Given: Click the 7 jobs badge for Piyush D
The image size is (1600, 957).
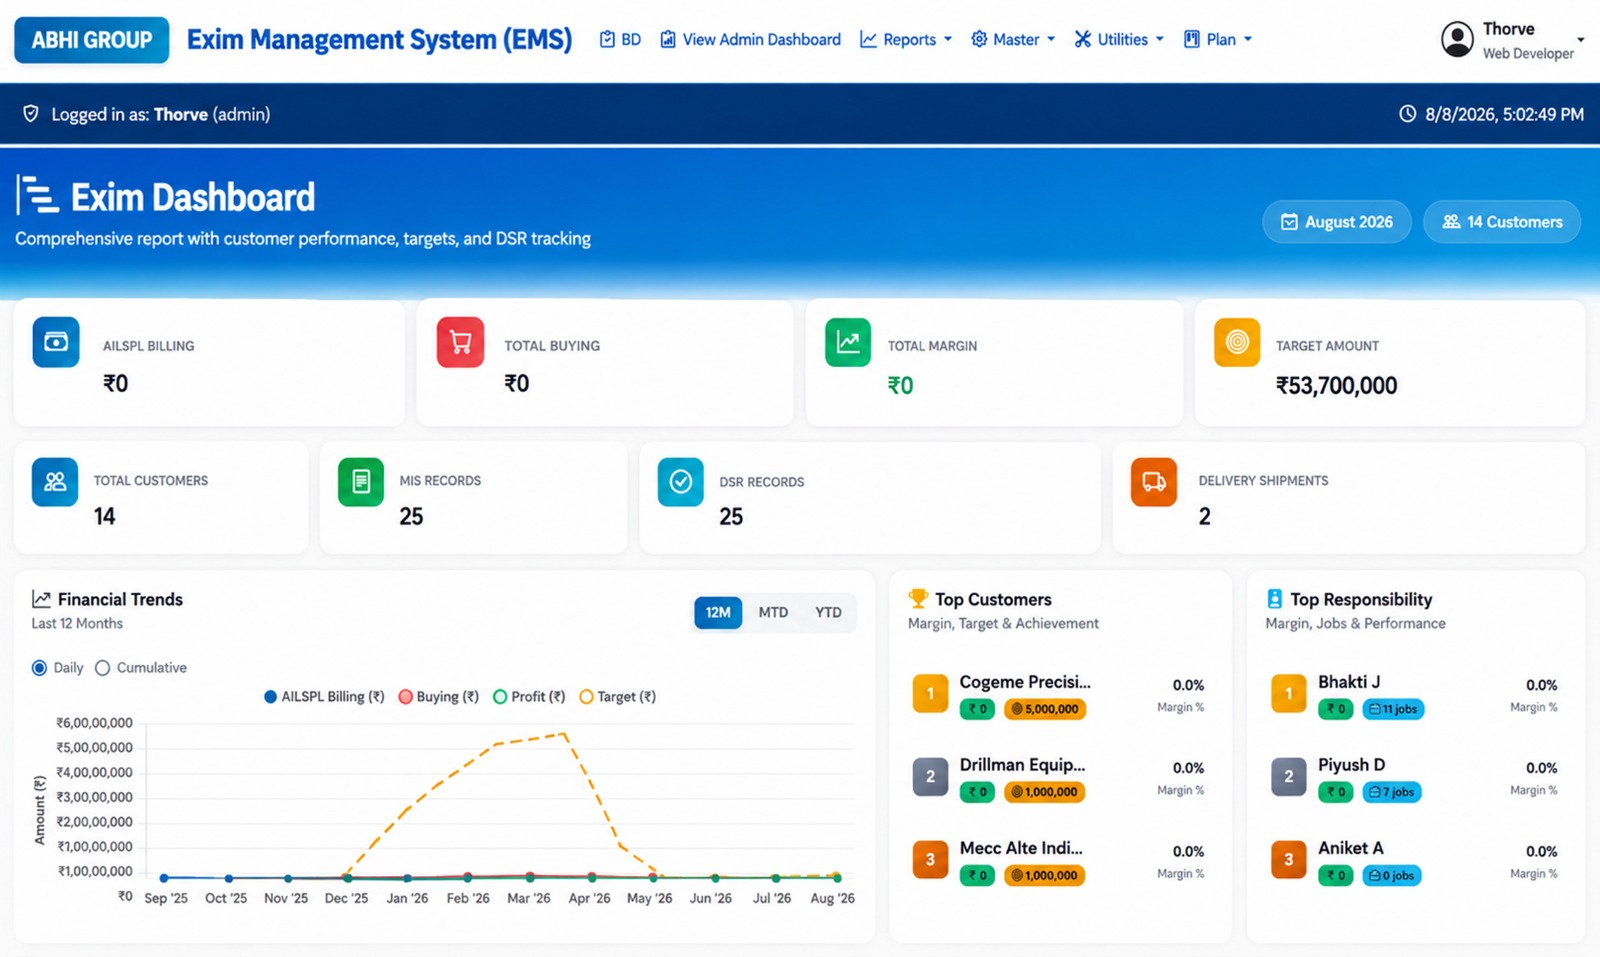Looking at the screenshot, I should point(1392,792).
